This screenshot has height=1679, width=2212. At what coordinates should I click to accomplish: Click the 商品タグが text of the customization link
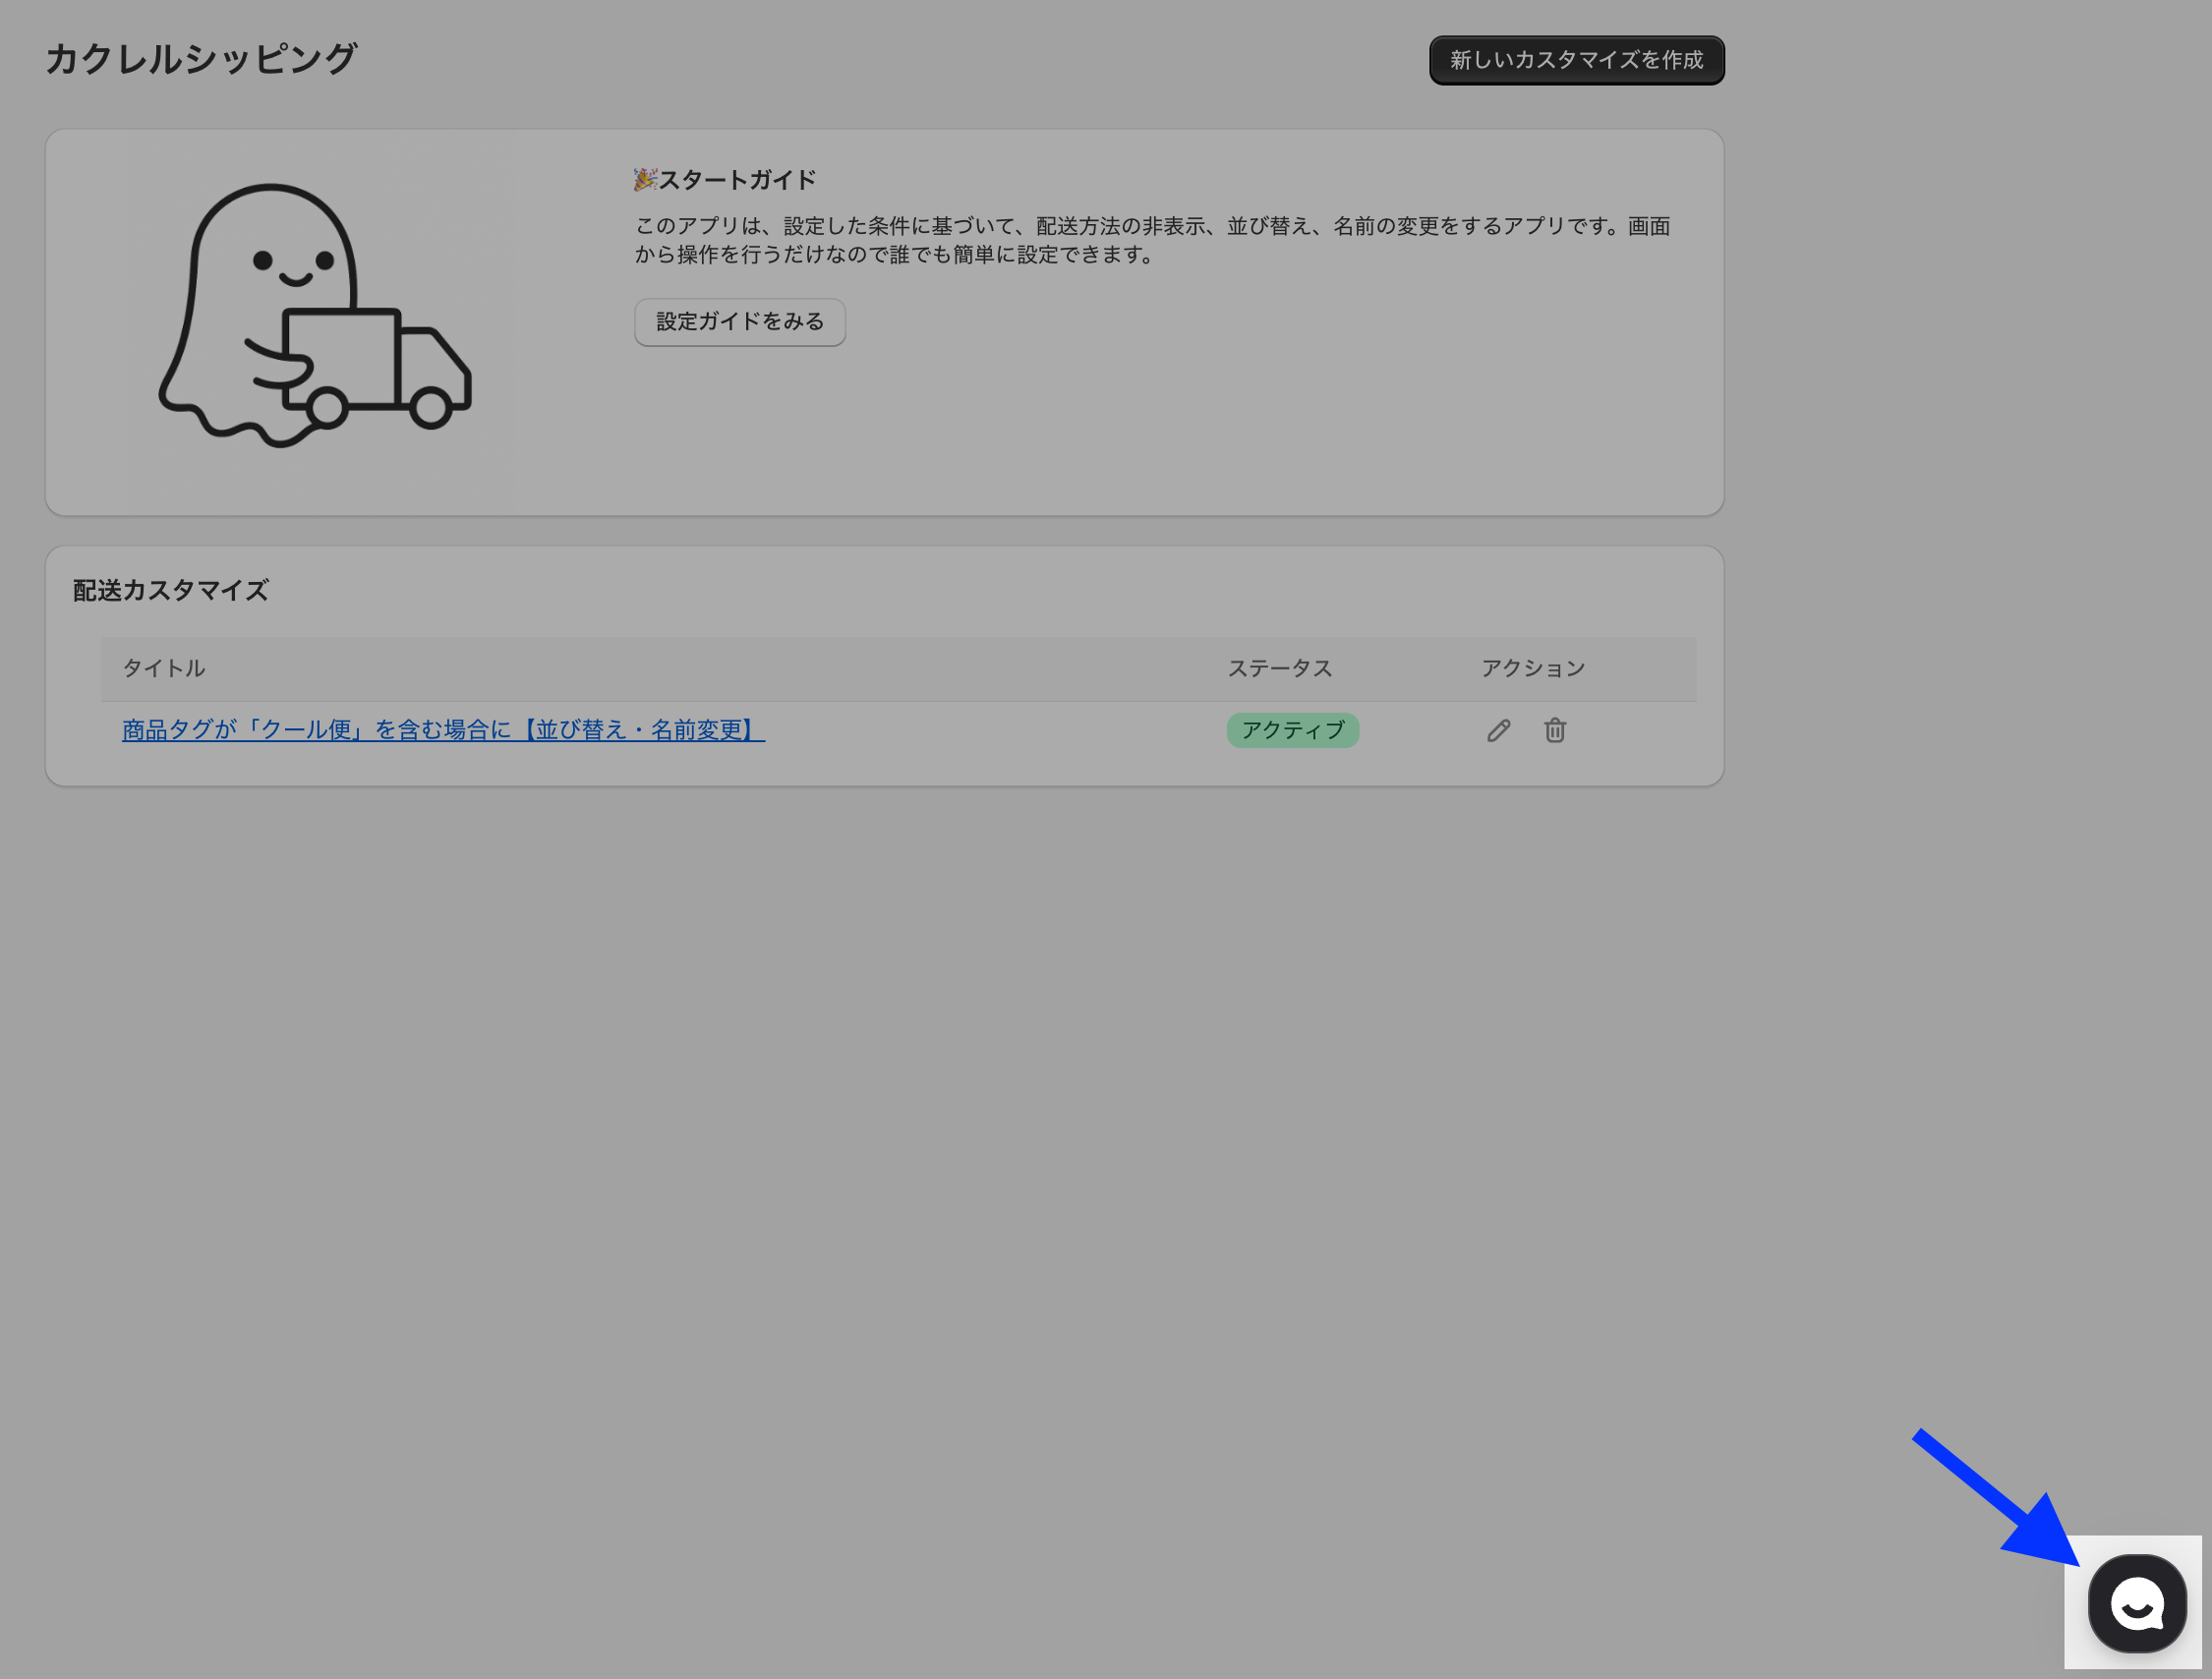point(180,731)
